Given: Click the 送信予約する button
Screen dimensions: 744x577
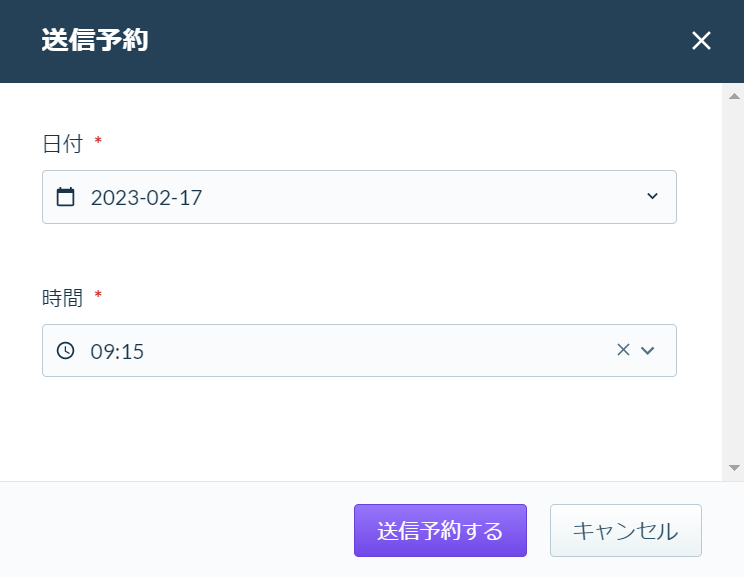Looking at the screenshot, I should click(440, 530).
